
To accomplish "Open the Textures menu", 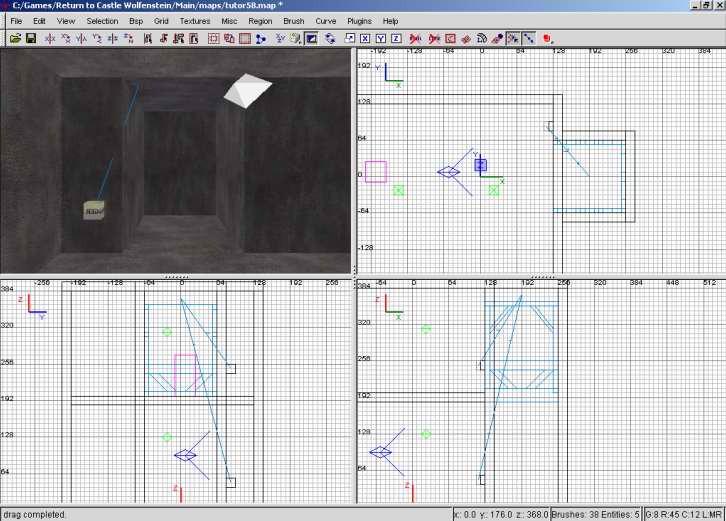I will [x=195, y=21].
